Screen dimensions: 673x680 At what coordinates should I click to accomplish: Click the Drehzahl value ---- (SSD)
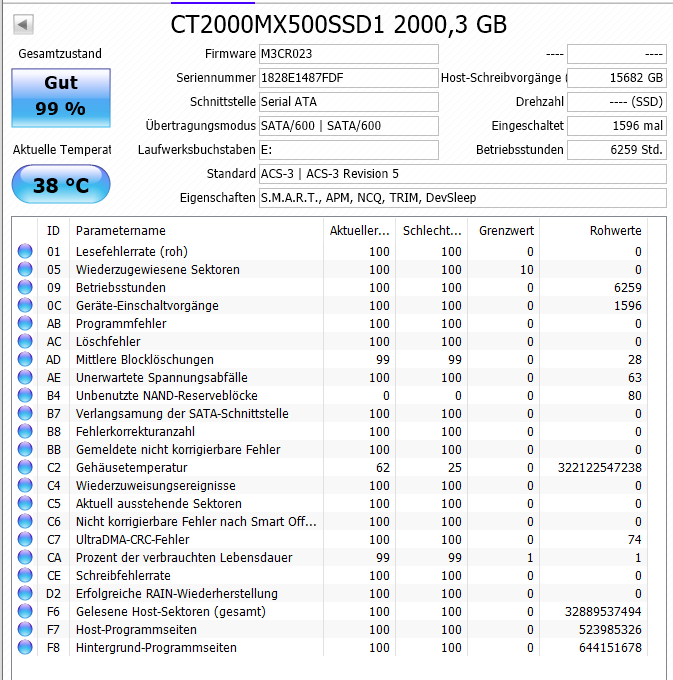[617, 102]
